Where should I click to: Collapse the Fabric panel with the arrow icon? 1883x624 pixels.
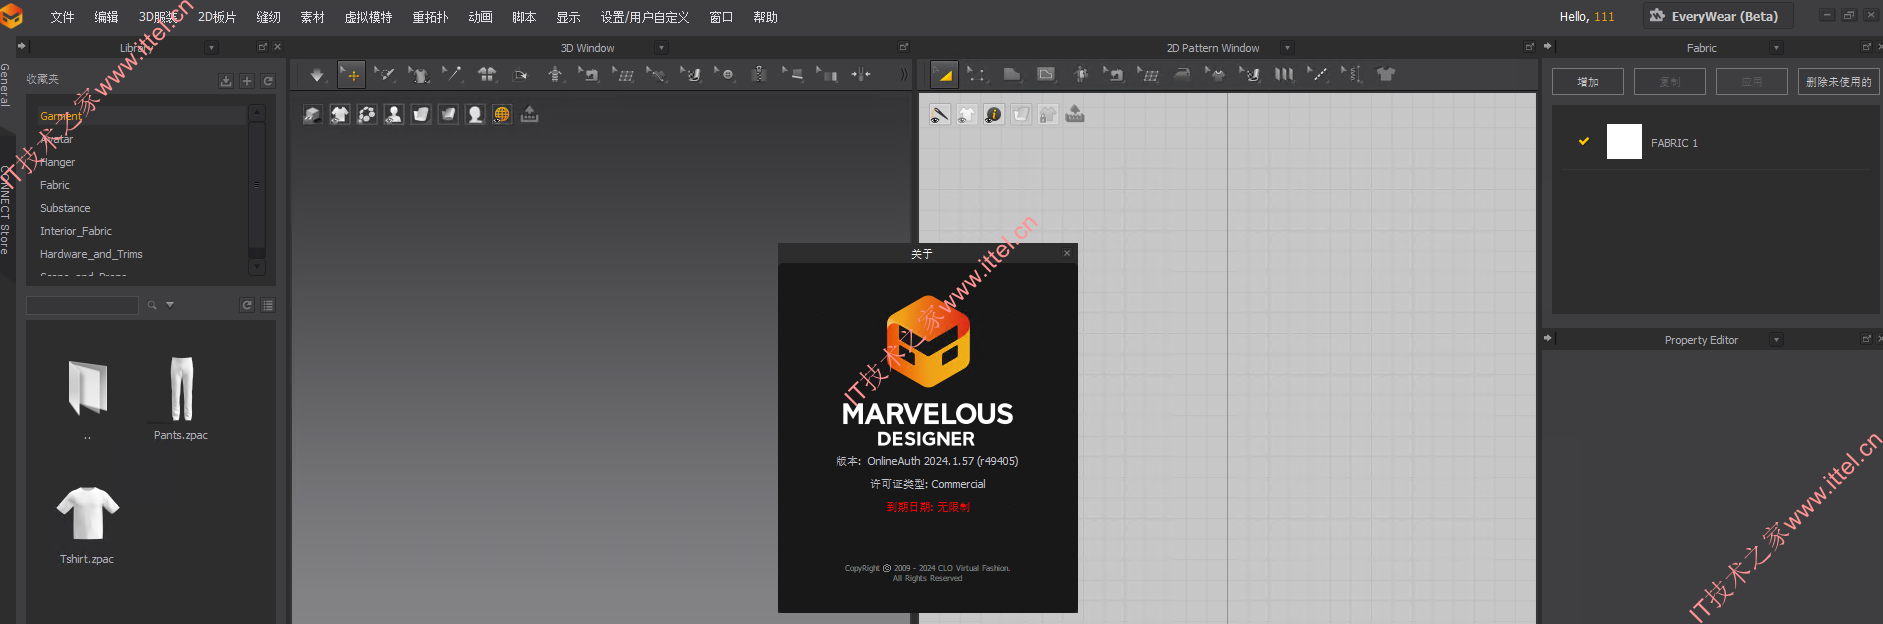[x=1548, y=47]
